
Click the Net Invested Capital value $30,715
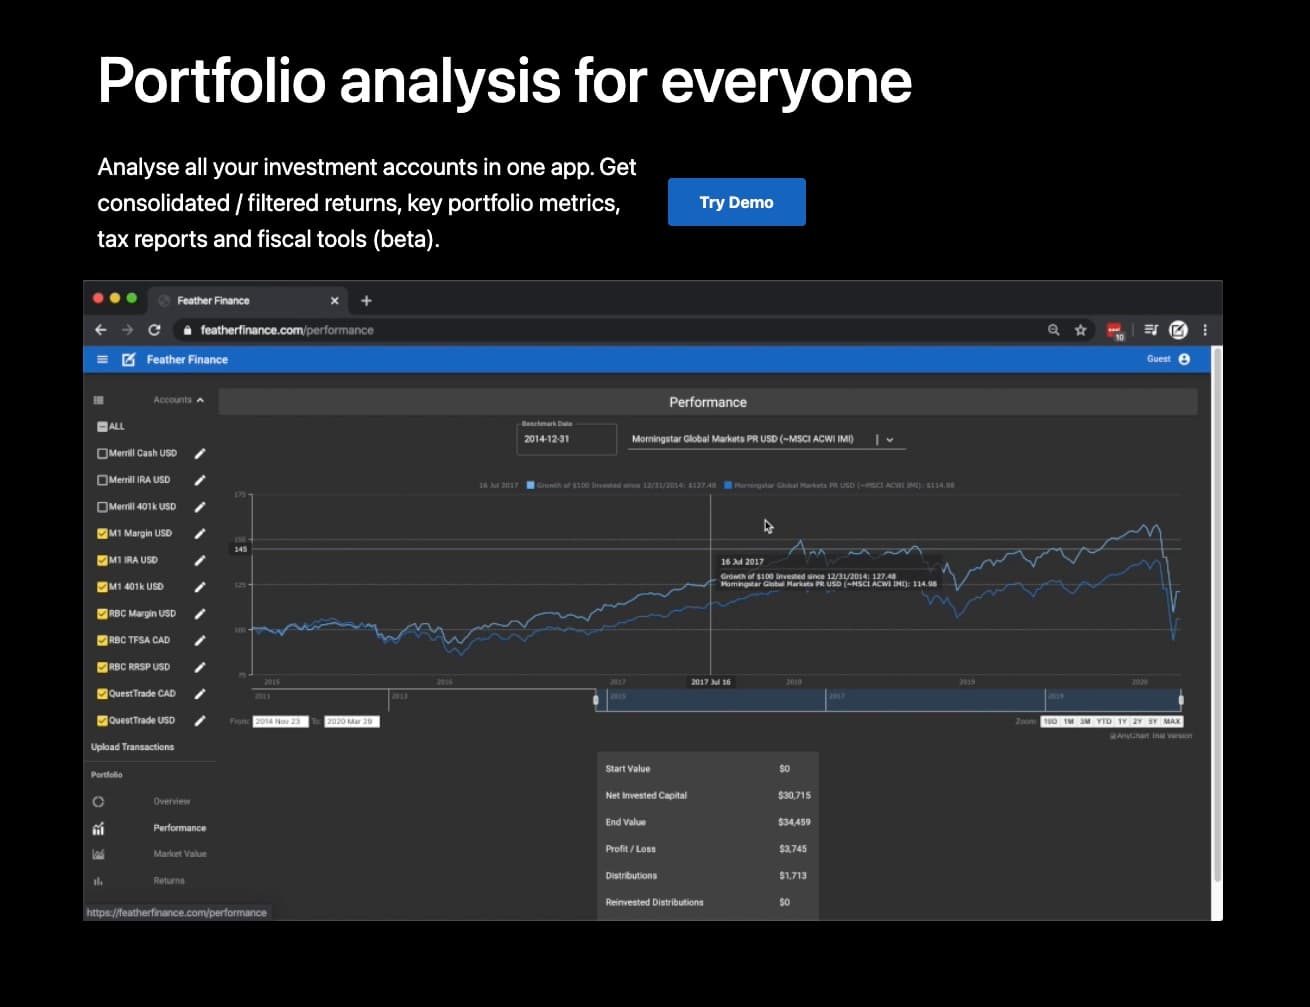[794, 796]
